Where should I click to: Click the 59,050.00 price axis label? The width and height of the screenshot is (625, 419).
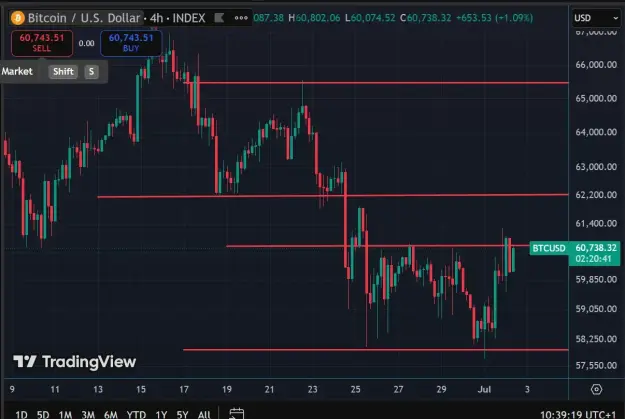click(x=596, y=309)
